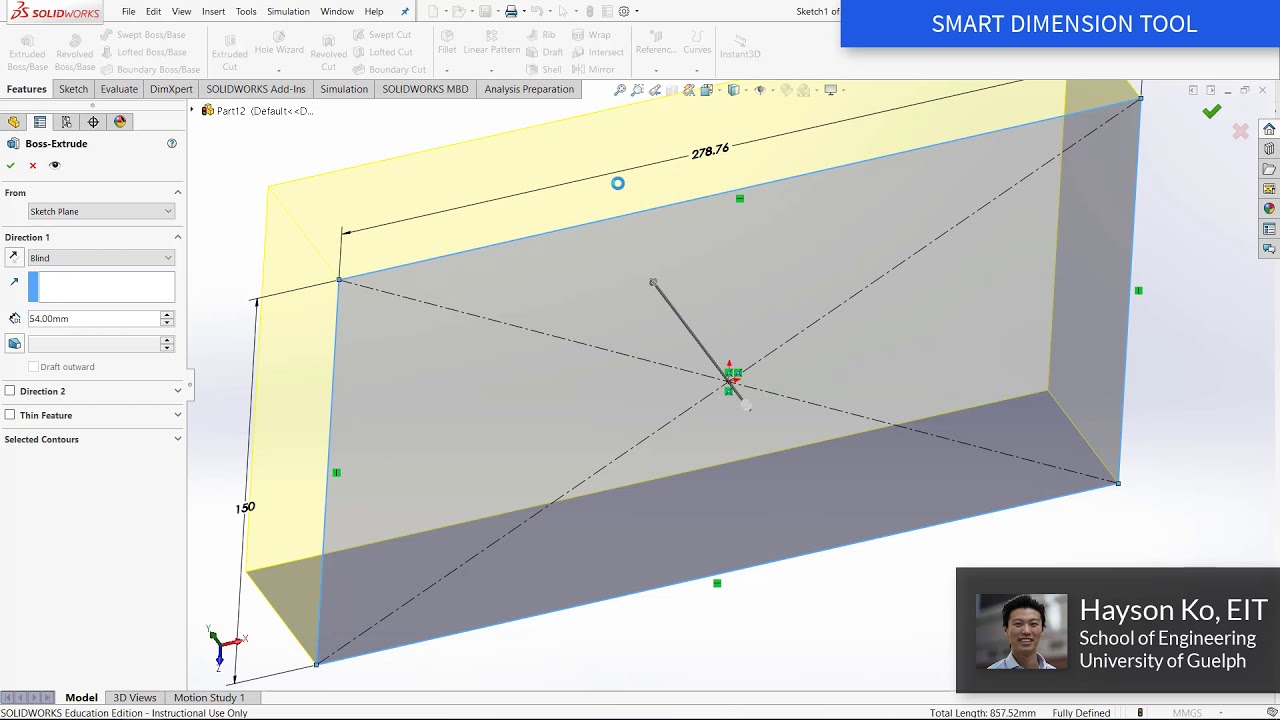This screenshot has height=720, width=1280.
Task: Click the Previous View icon
Action: click(655, 90)
